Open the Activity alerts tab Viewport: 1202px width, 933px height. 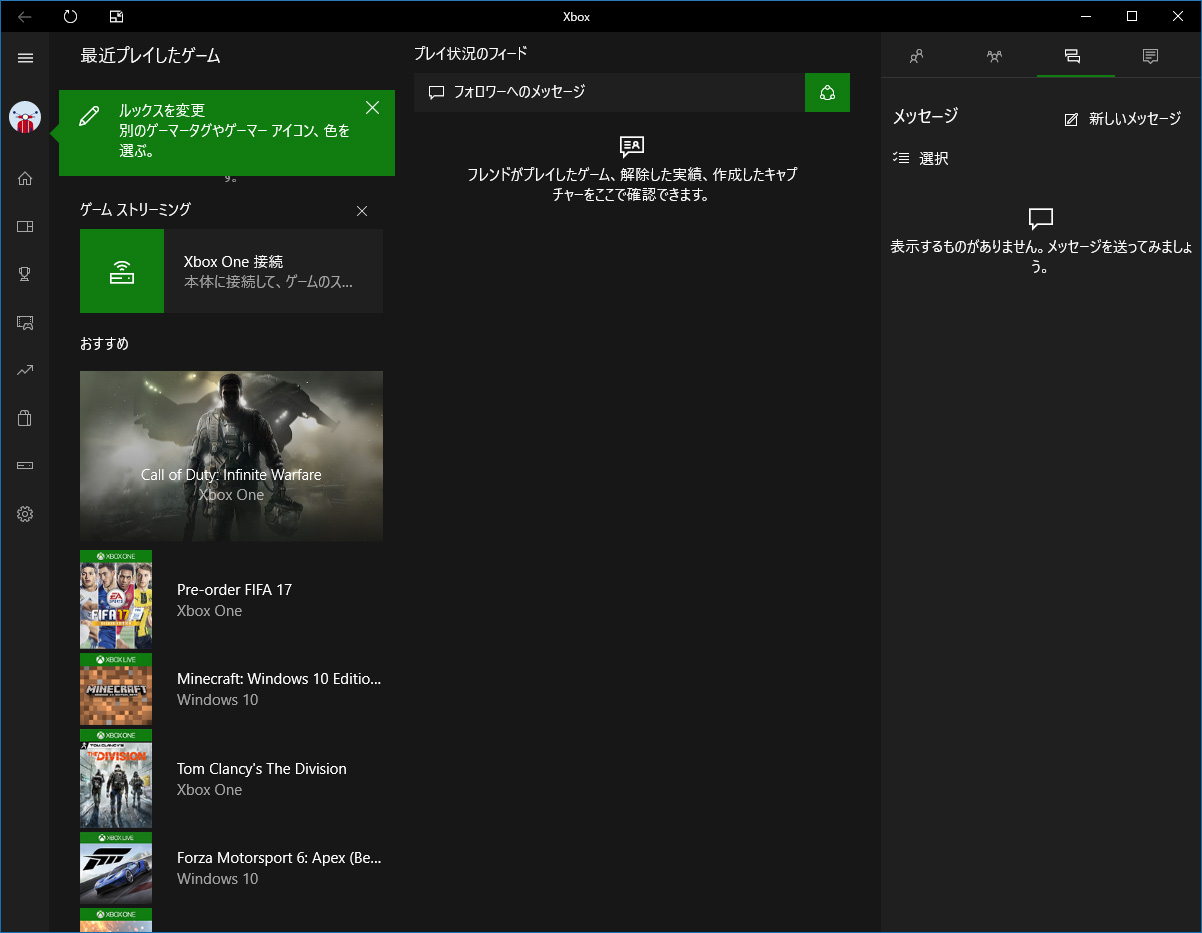[x=1150, y=56]
